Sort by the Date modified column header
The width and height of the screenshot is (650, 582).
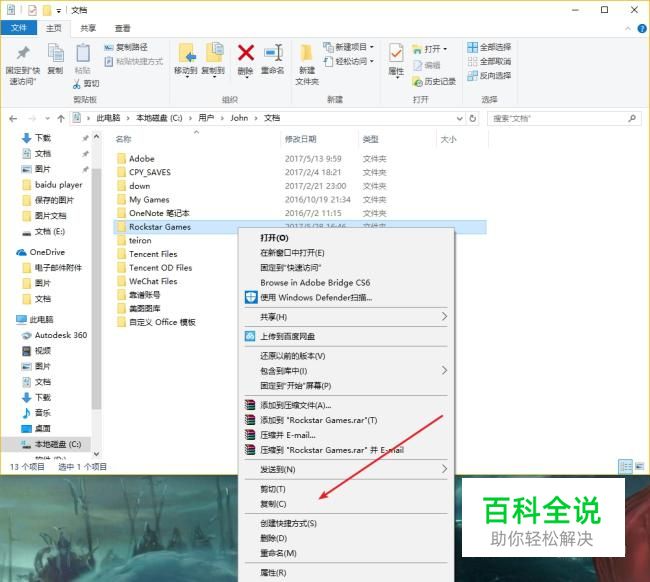coord(301,139)
